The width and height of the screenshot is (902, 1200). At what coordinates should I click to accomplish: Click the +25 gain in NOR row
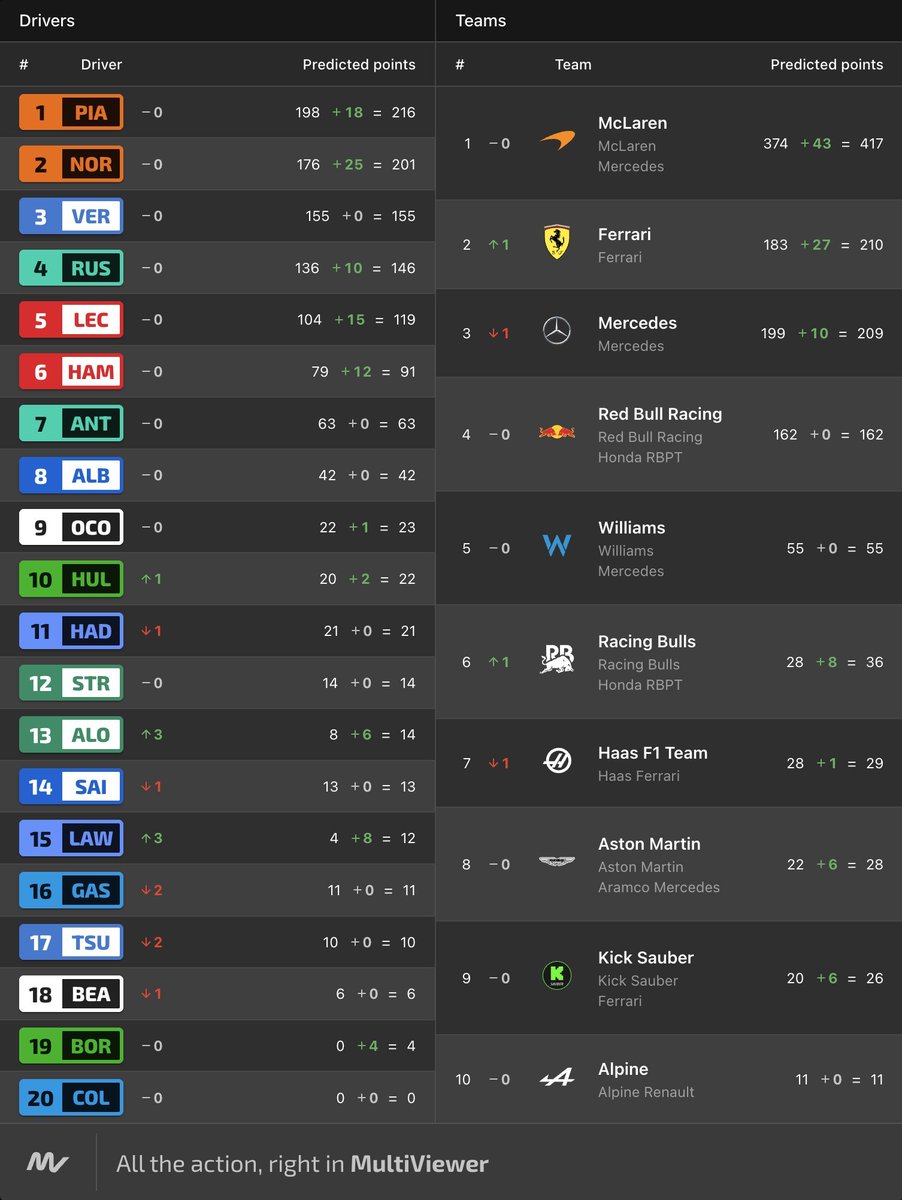click(347, 164)
